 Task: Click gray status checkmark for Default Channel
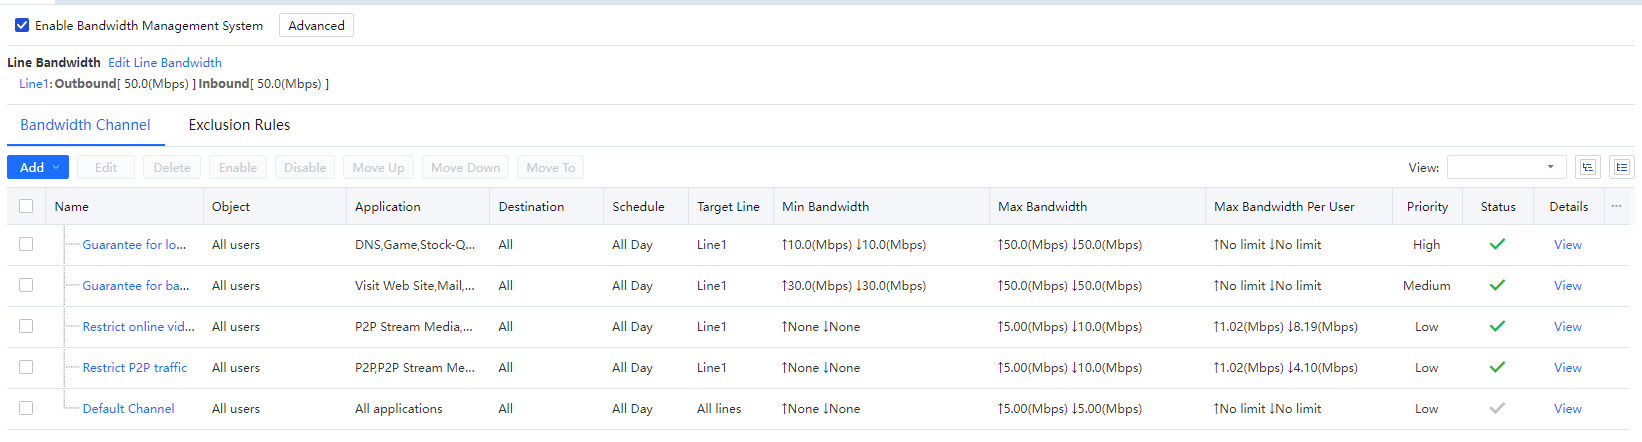coord(1497,408)
